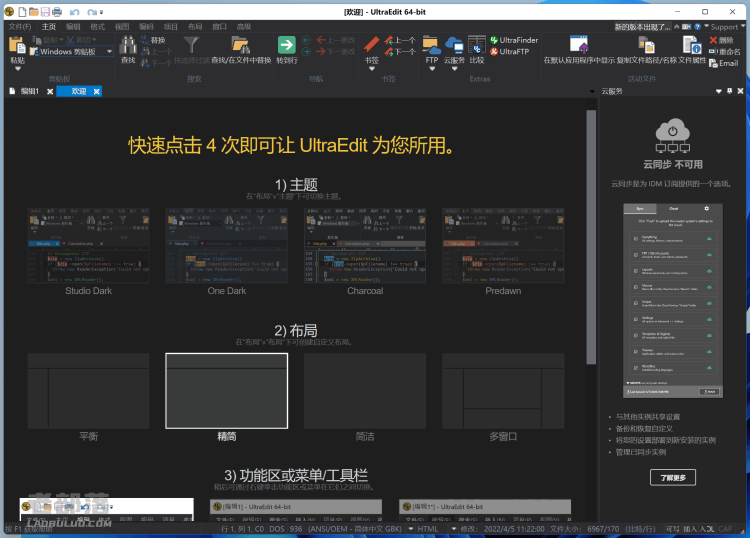The height and width of the screenshot is (538, 750).
Task: Click Show in Default Application icon
Action: click(x=579, y=45)
